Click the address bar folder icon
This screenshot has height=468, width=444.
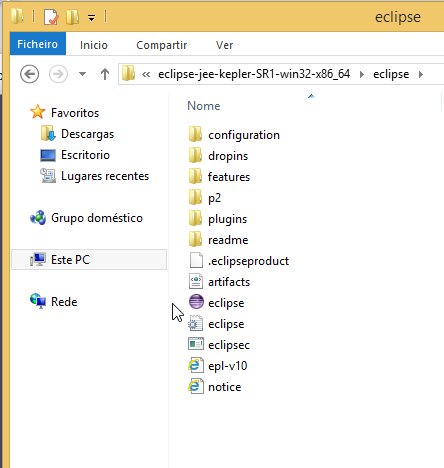tap(128, 73)
